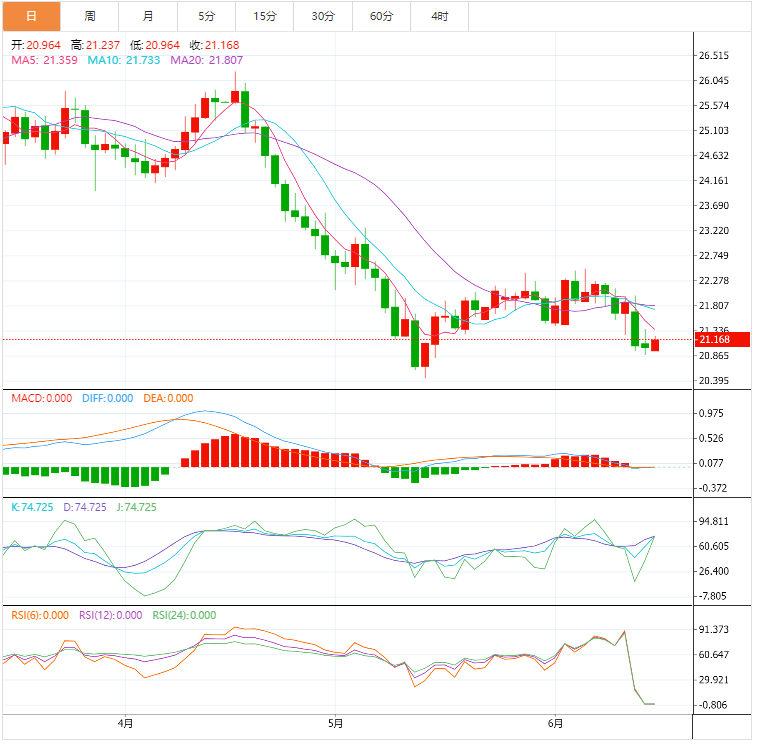The image size is (758, 750).
Task: Click the 4月 date axis marker
Action: [x=125, y=724]
